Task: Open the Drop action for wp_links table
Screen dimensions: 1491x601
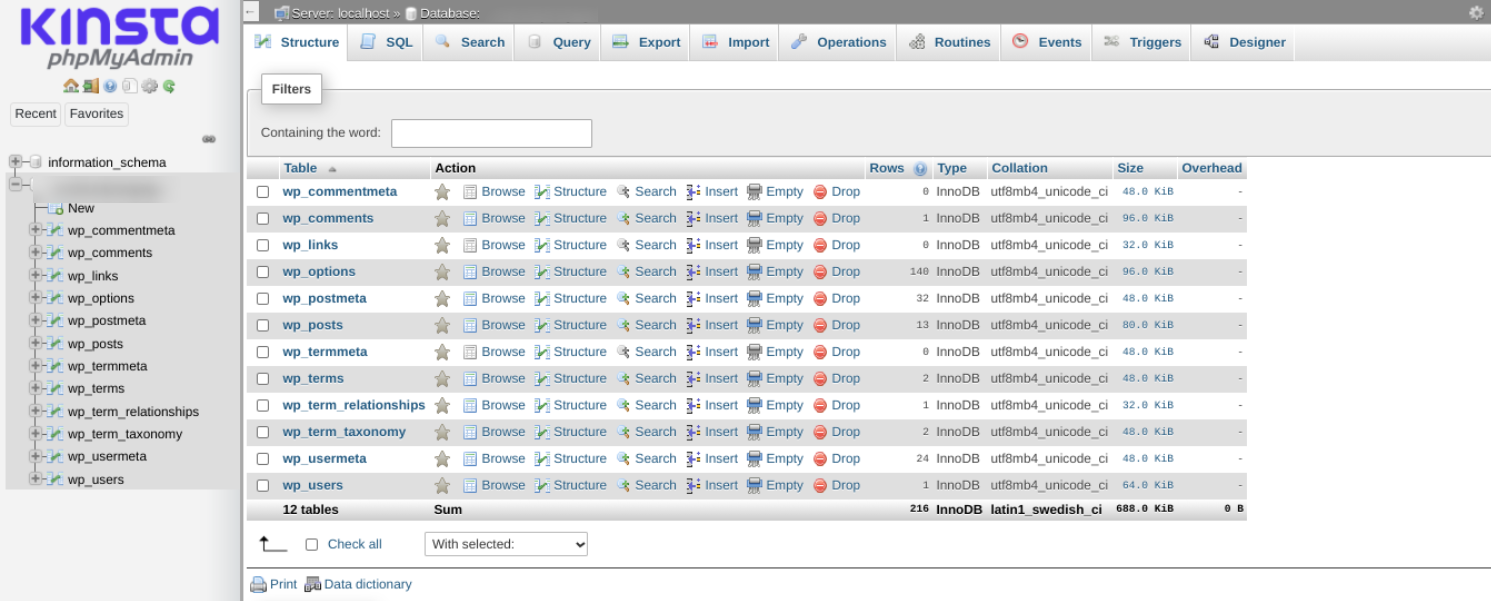Action: pos(845,244)
